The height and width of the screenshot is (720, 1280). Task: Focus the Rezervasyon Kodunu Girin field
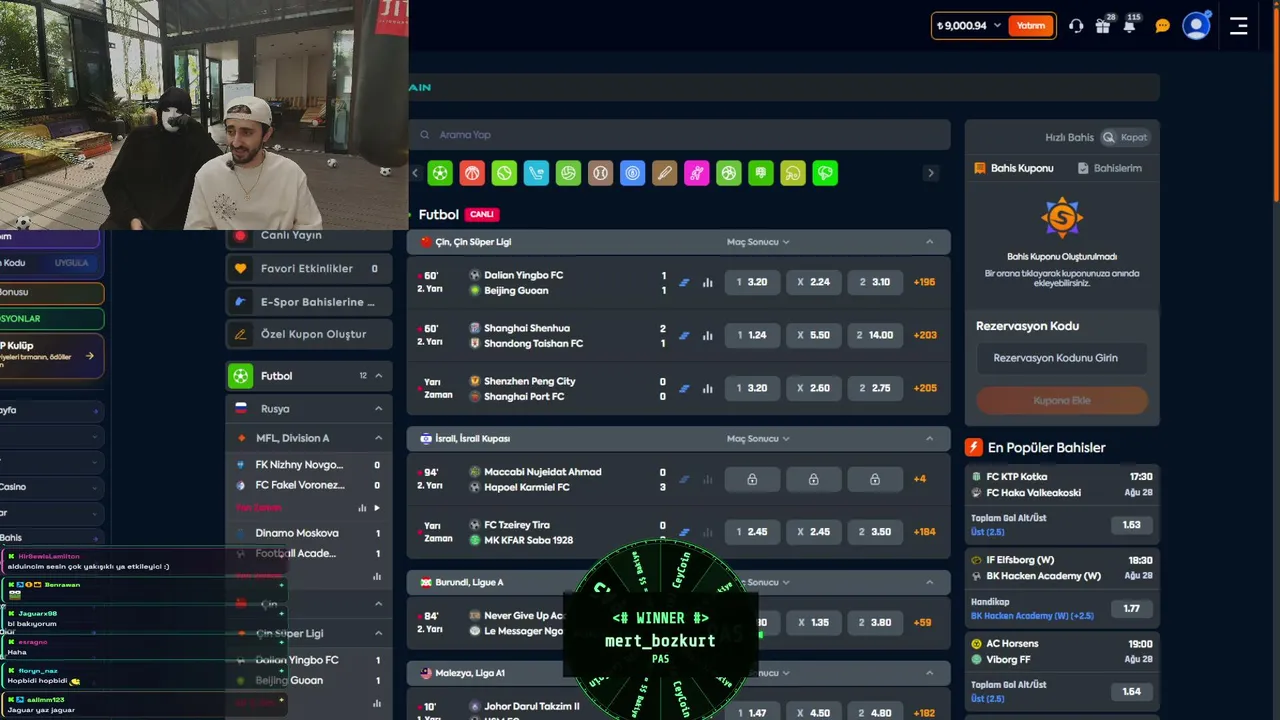tap(1062, 358)
